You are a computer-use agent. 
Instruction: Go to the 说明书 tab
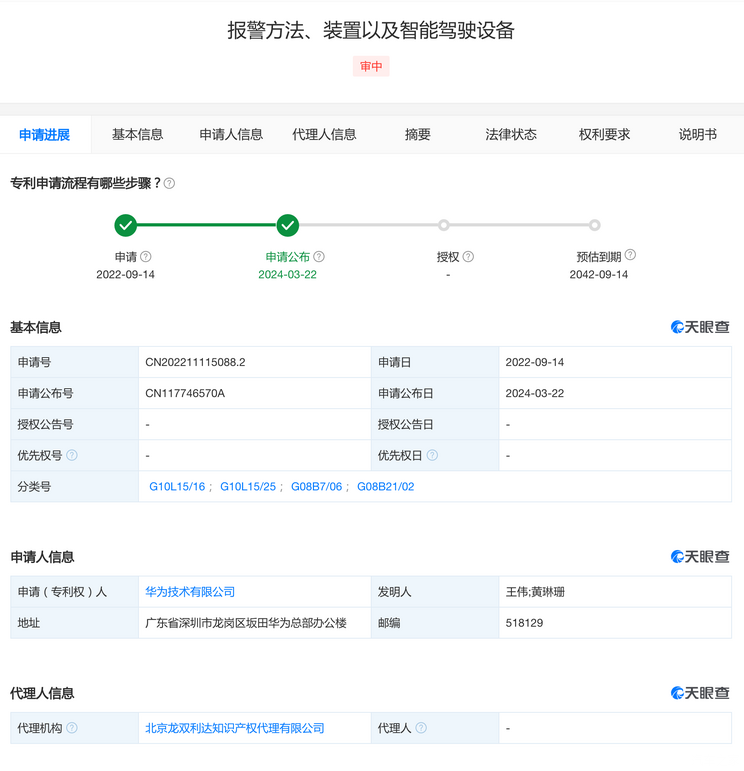tap(697, 134)
